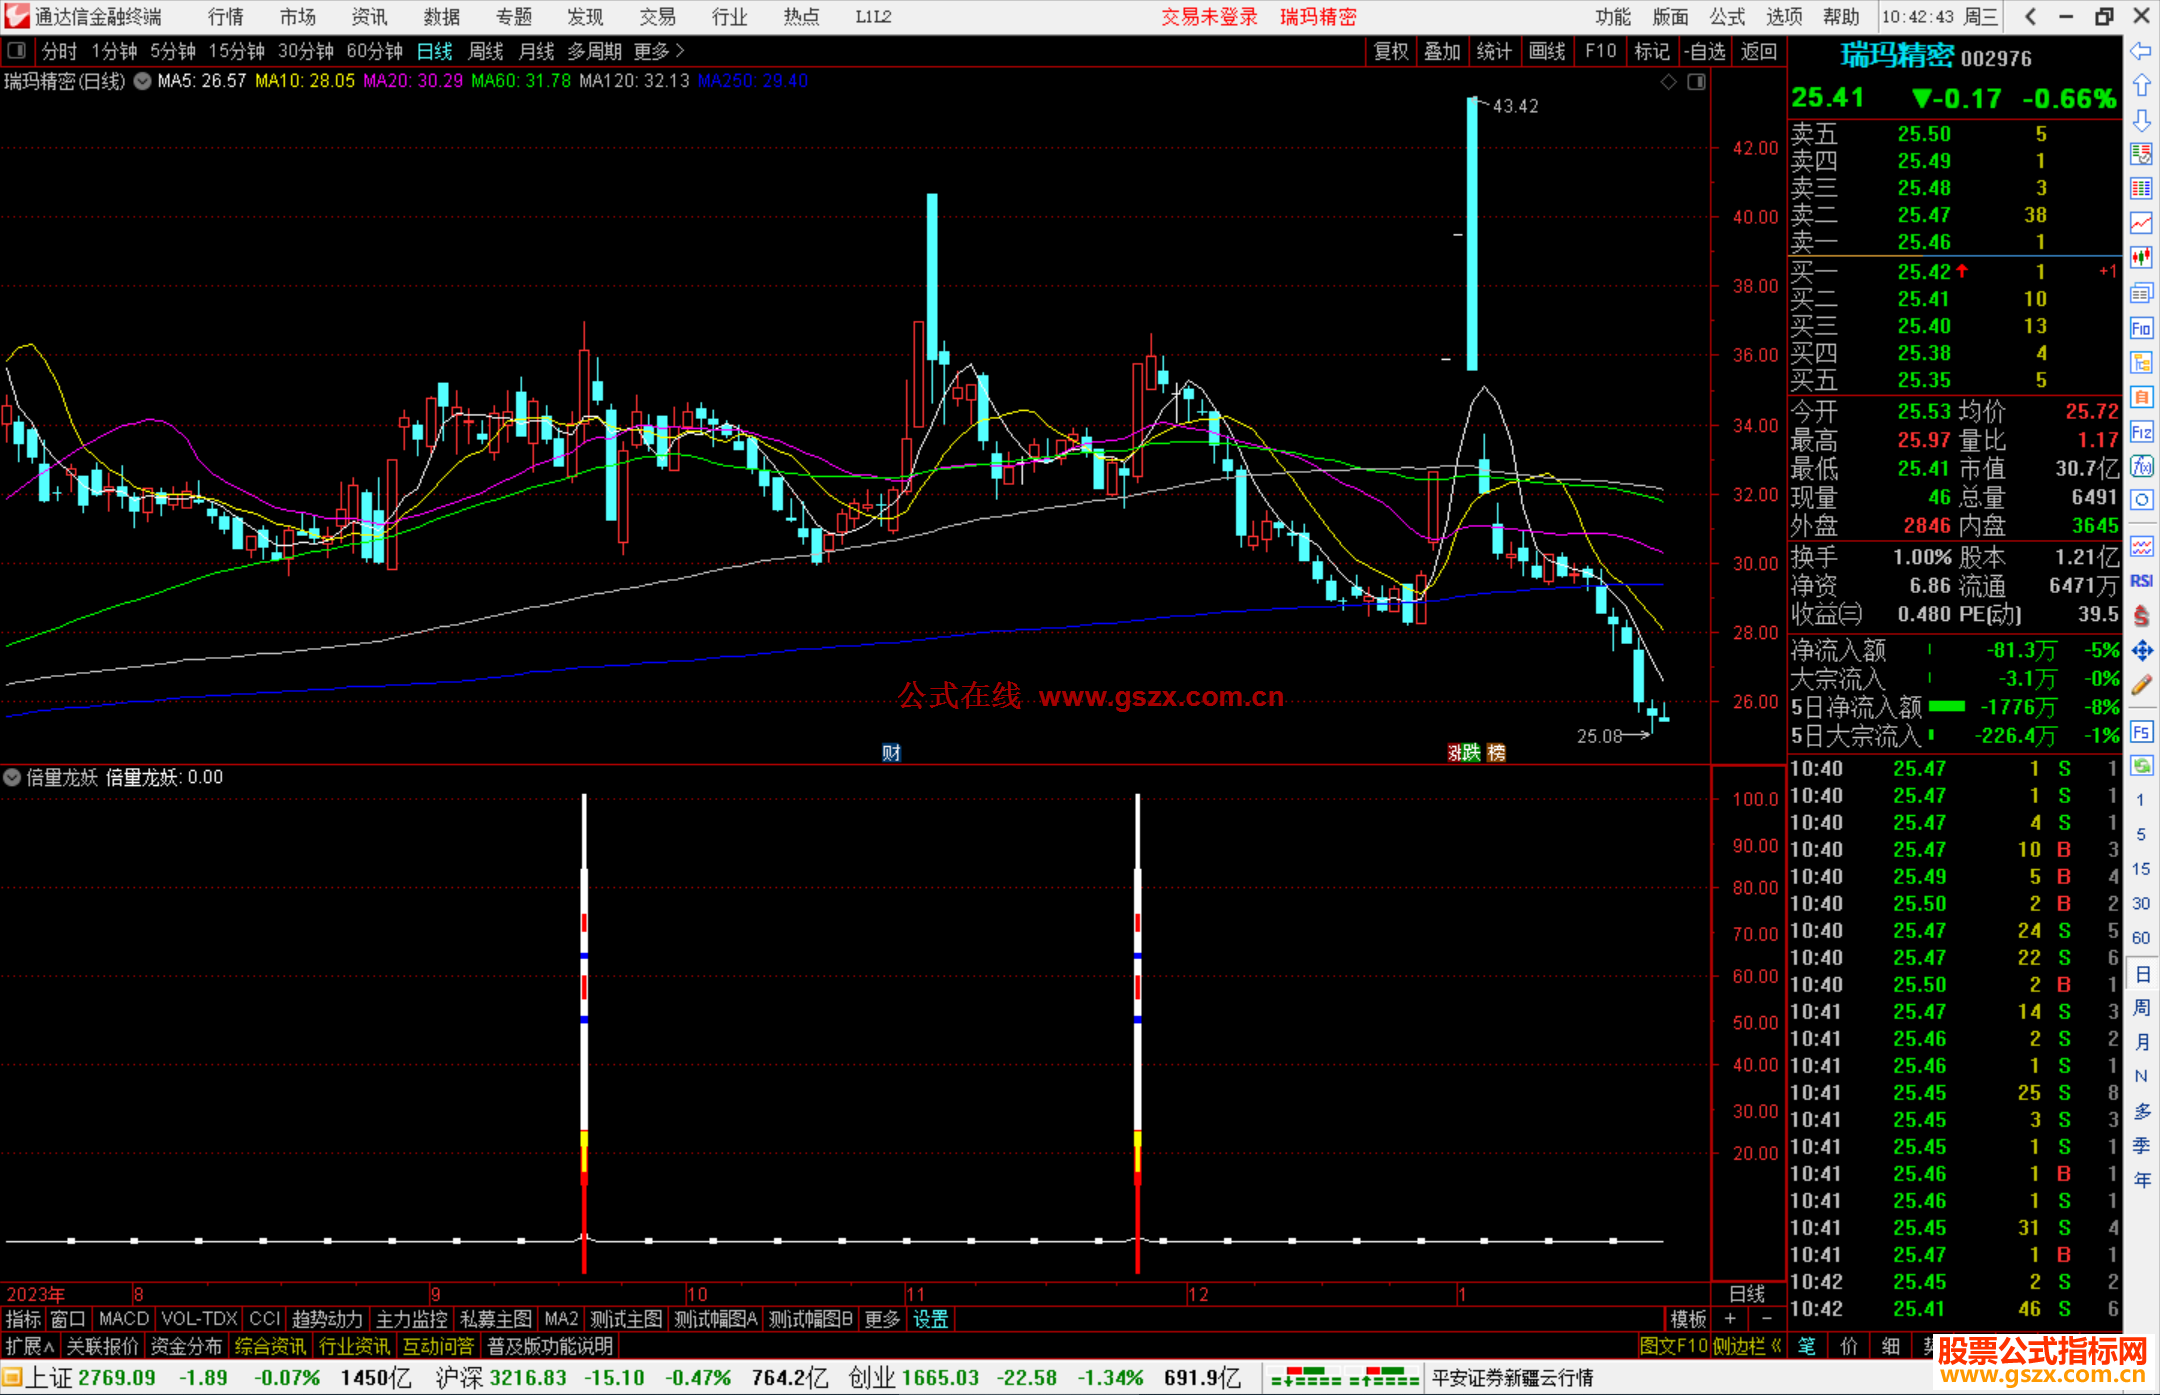Select the MACD indicator tab

123,1319
